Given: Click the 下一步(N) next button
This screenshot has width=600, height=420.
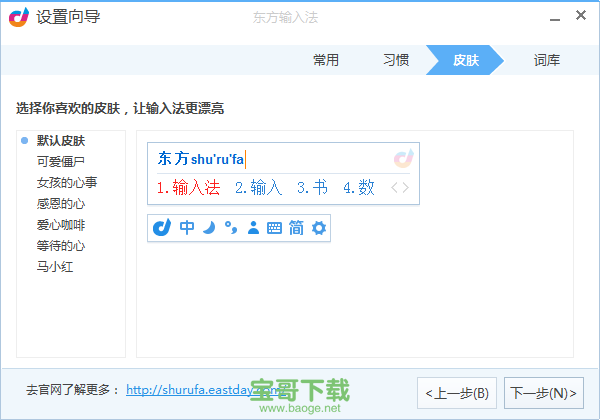Looking at the screenshot, I should 544,393.
